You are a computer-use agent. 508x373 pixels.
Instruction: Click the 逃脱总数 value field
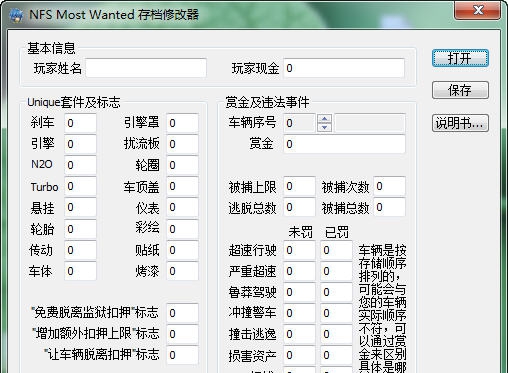(x=299, y=207)
